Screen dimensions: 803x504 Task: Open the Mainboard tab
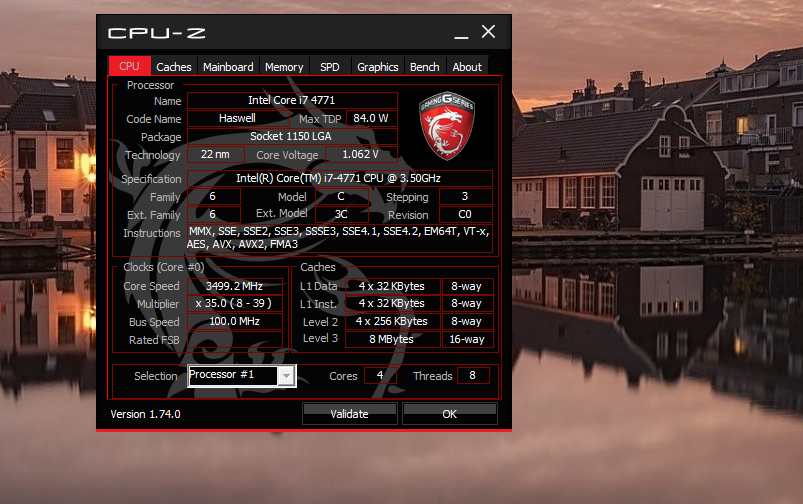228,67
